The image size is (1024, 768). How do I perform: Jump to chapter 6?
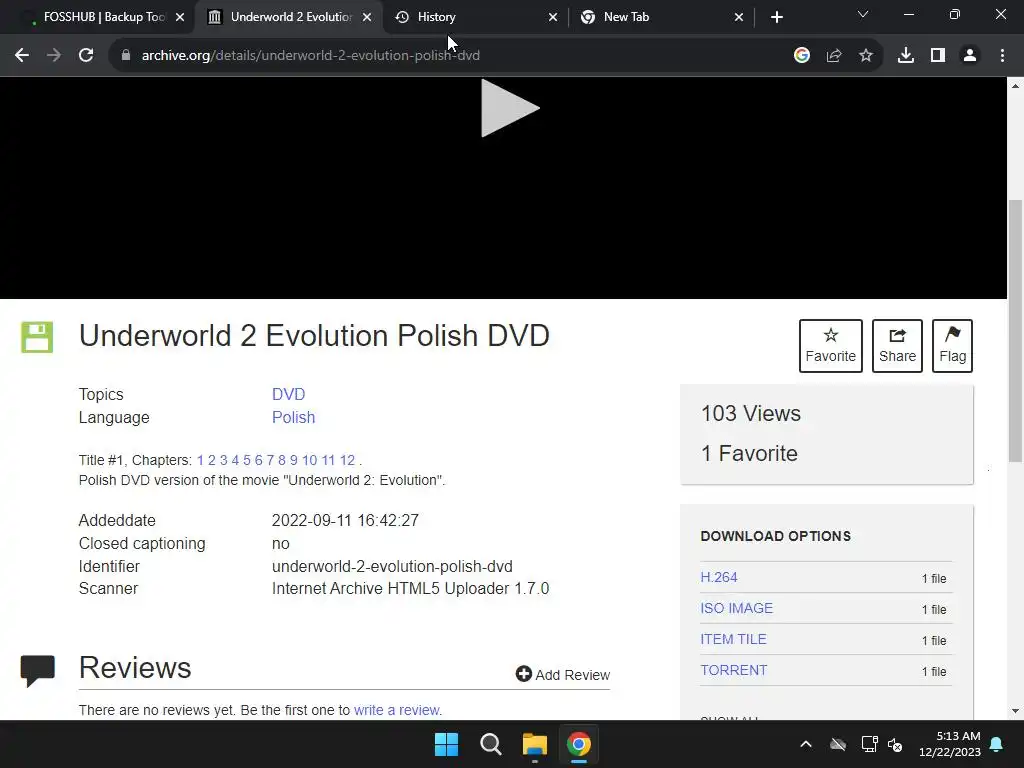pos(259,460)
